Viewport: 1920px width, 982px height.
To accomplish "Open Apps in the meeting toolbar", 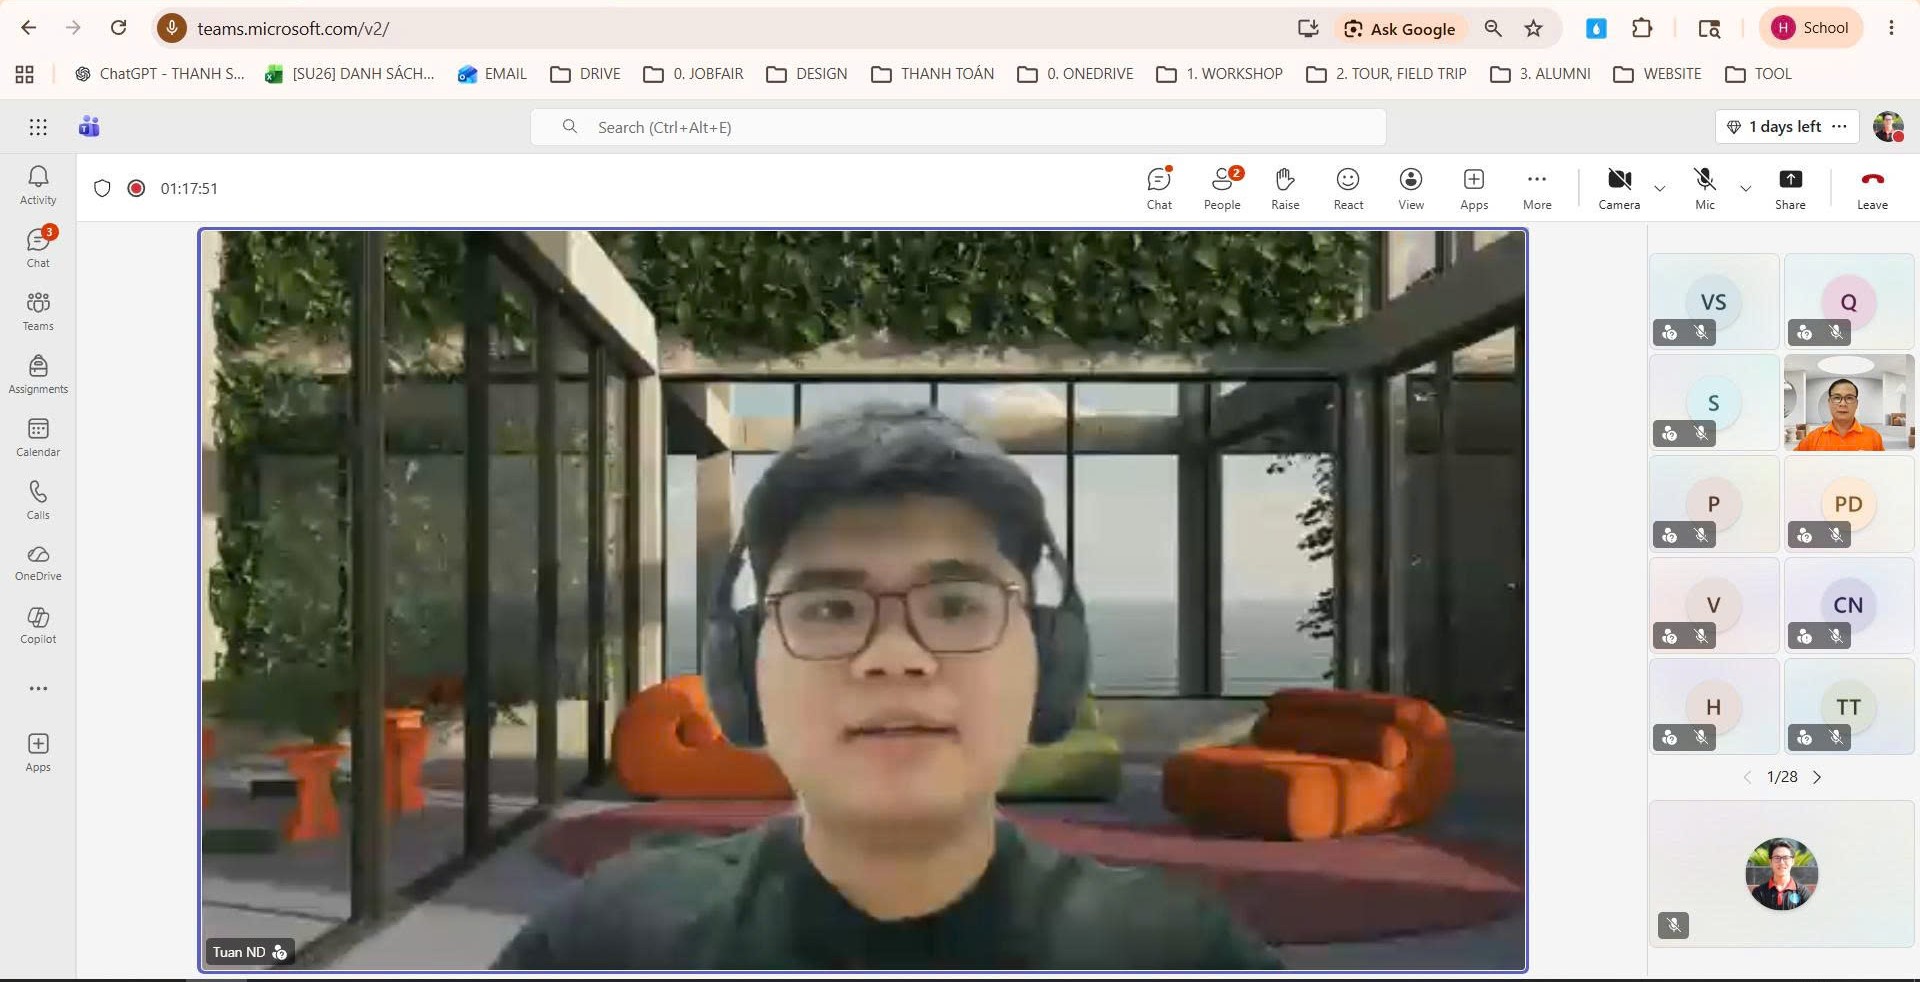I will click(x=1474, y=188).
